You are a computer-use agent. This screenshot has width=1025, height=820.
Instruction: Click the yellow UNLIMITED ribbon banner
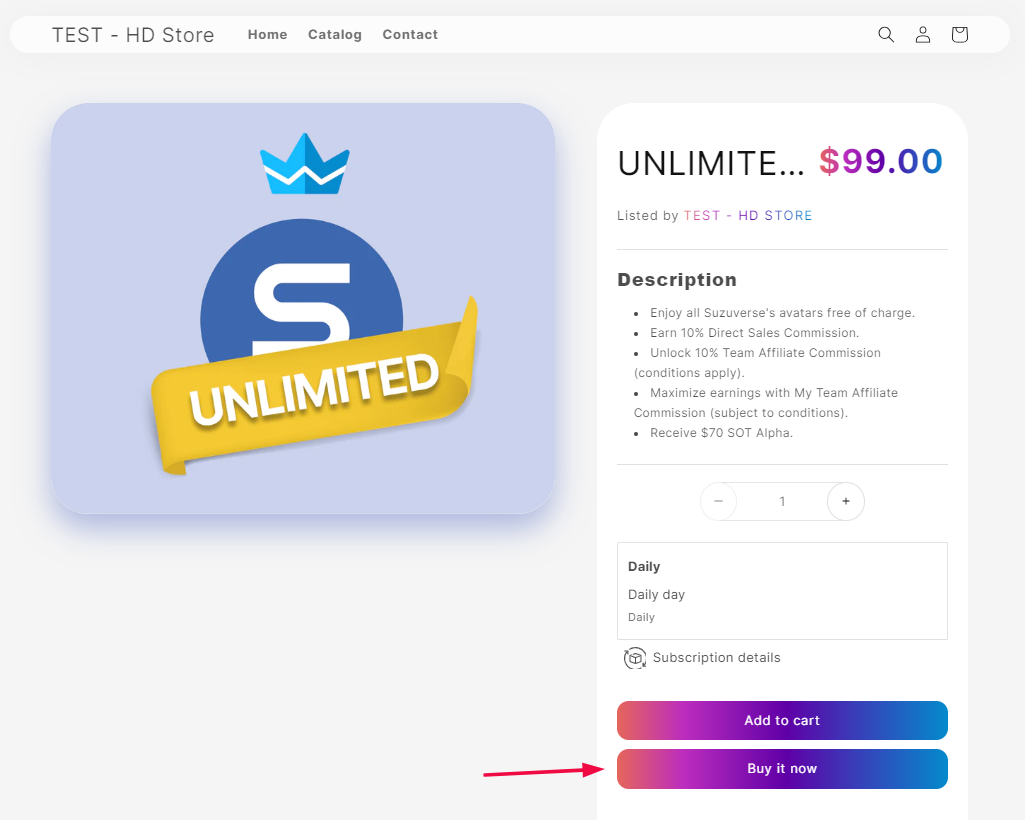pos(315,390)
